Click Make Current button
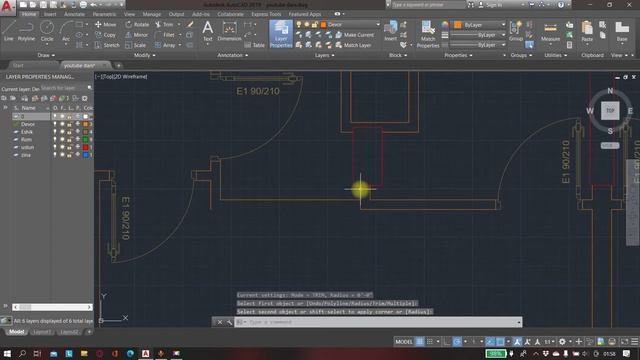The image size is (640, 360). click(355, 35)
